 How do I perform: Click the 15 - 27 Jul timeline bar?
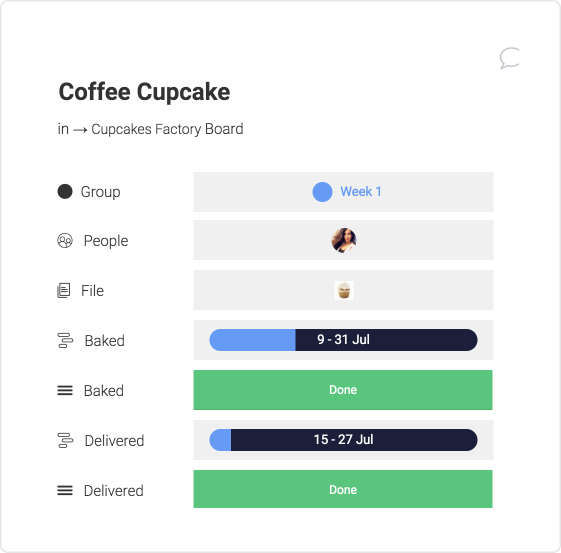[343, 440]
